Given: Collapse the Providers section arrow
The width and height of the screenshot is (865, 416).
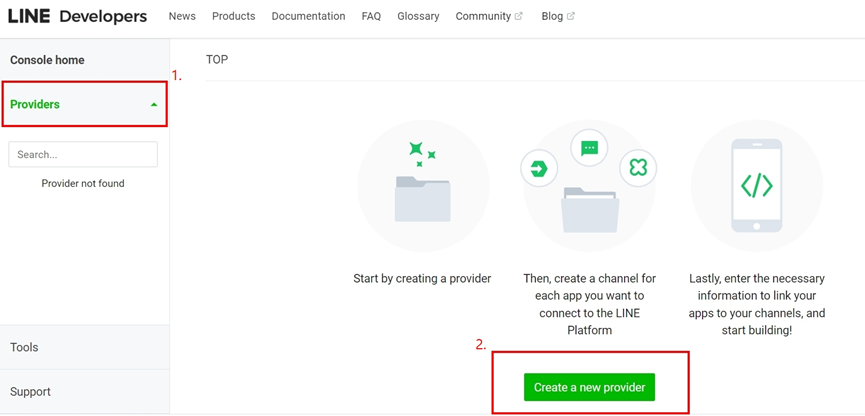Looking at the screenshot, I should click(x=154, y=104).
